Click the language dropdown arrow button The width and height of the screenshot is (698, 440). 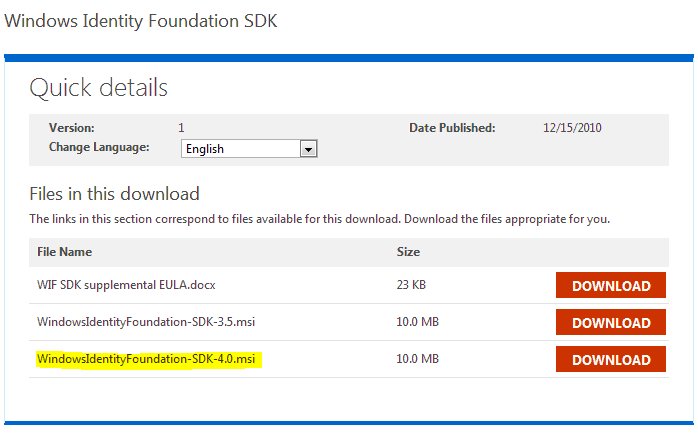(x=309, y=149)
